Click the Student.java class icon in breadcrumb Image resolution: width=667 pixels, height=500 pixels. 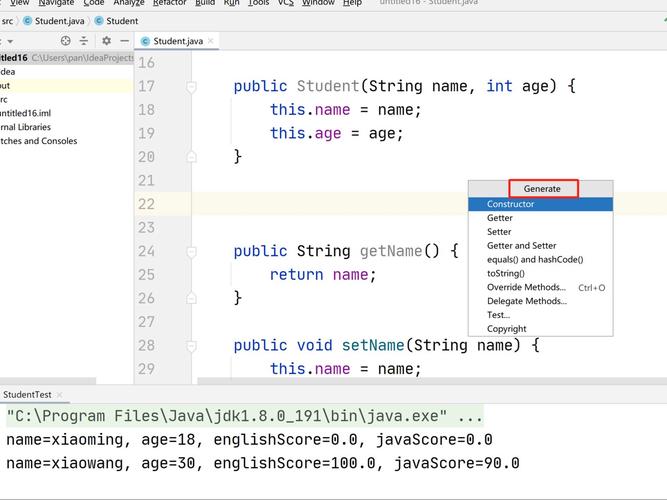(x=27, y=20)
